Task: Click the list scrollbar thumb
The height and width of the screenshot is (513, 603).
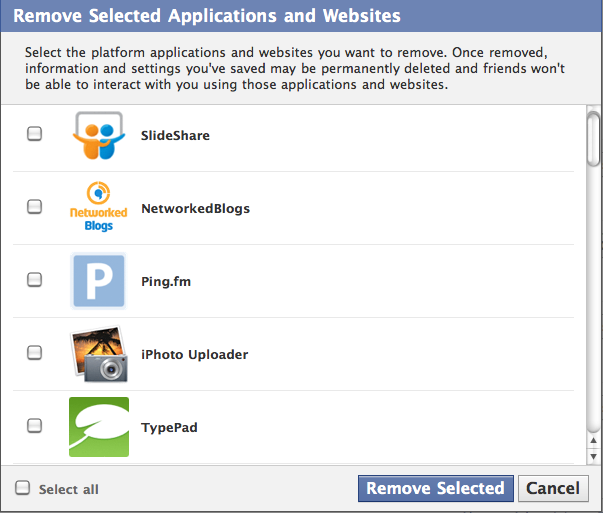Action: (593, 139)
